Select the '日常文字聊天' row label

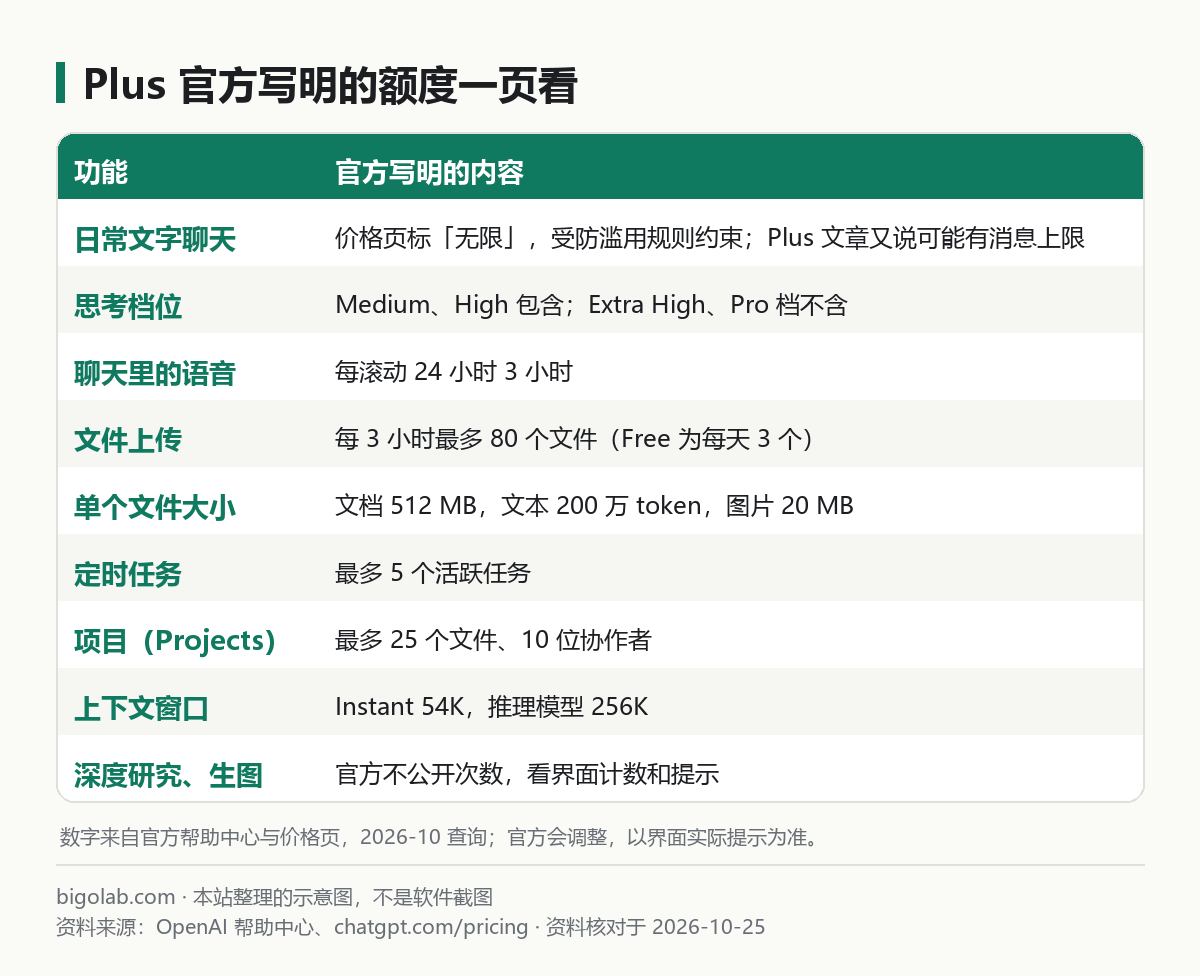[155, 239]
